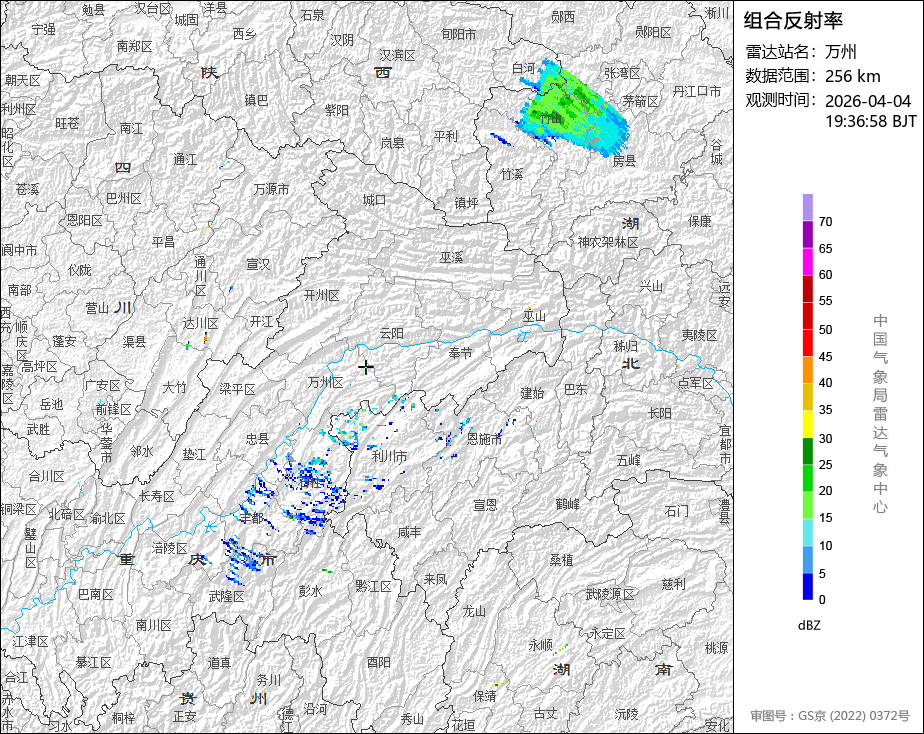
Task: Click the dark blue 0 dBZ legend color
Action: click(x=807, y=587)
